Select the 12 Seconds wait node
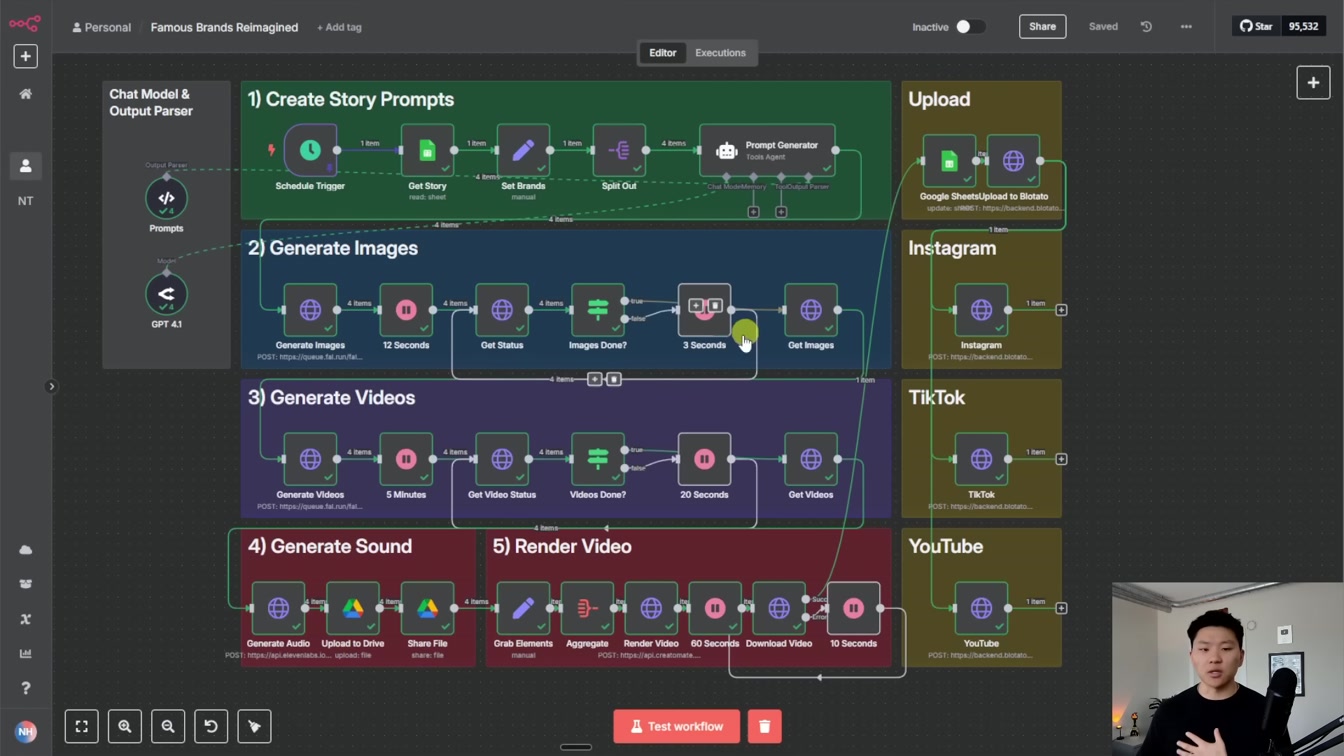Viewport: 1344px width, 756px height. (406, 310)
